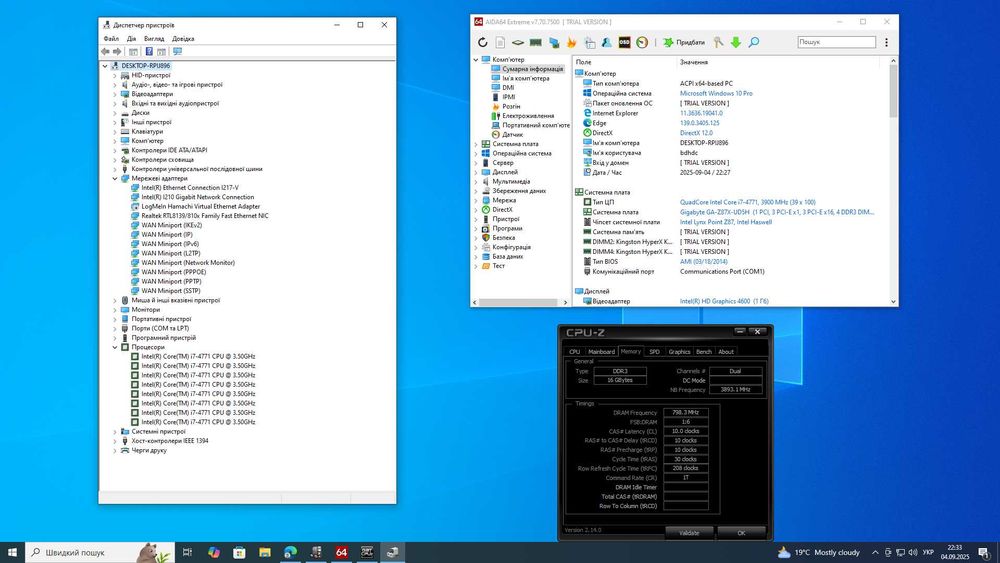1000x563 pixels.
Task: Select Intel(R) Ethernet Connection I217-V adapter
Action: pyautogui.click(x=190, y=188)
